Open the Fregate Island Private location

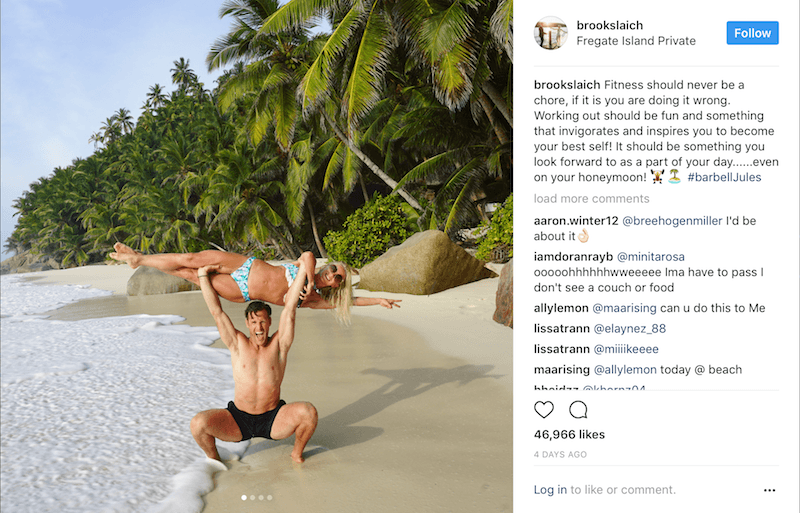(x=636, y=41)
